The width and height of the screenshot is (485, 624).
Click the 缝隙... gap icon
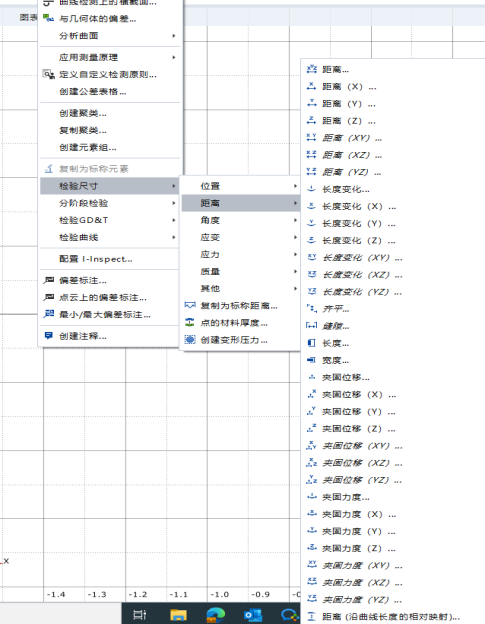[x=312, y=326]
